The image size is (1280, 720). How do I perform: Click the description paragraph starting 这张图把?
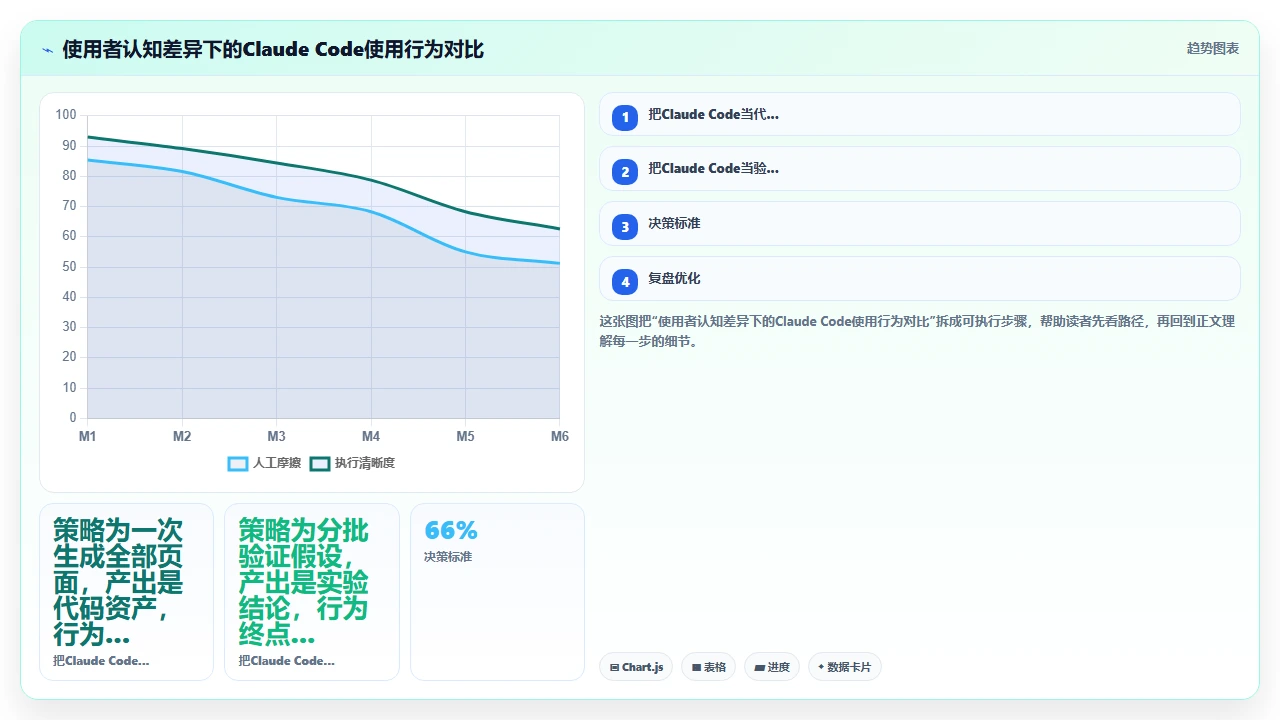[x=917, y=331]
